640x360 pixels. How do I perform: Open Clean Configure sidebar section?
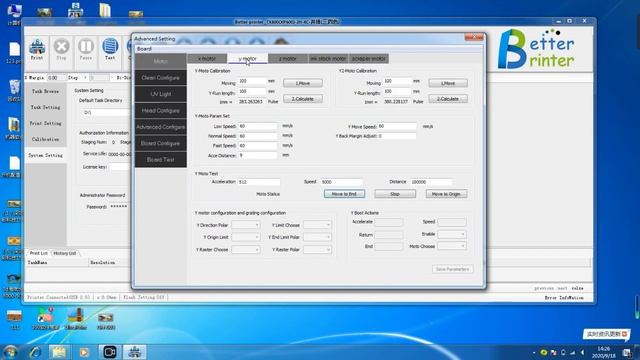click(x=161, y=78)
